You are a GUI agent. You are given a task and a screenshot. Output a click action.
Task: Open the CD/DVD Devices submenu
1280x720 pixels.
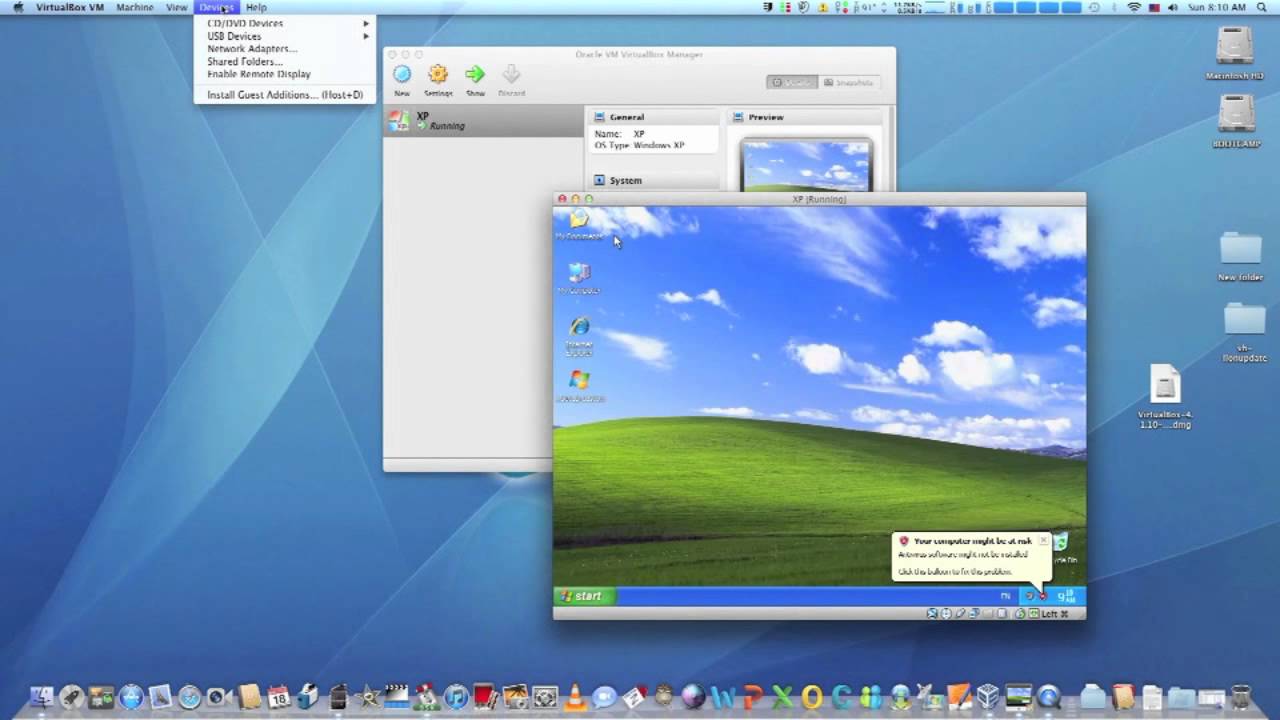click(285, 23)
